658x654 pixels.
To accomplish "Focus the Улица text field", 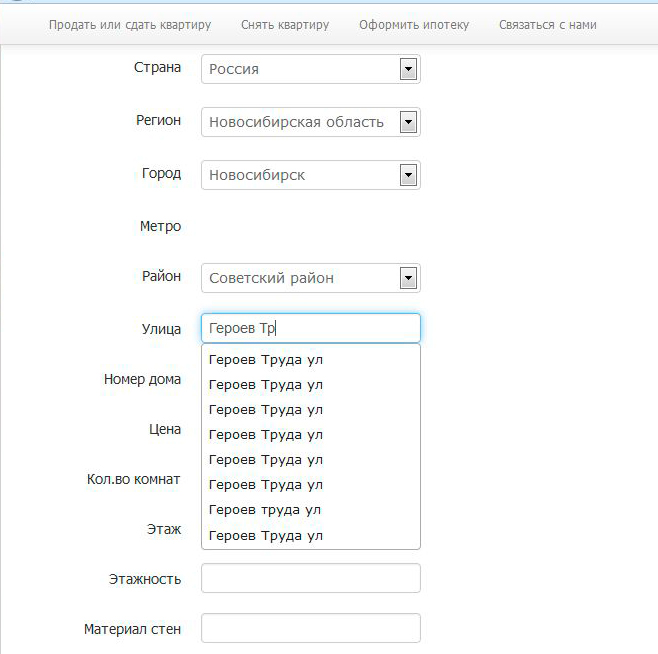I will click(311, 328).
